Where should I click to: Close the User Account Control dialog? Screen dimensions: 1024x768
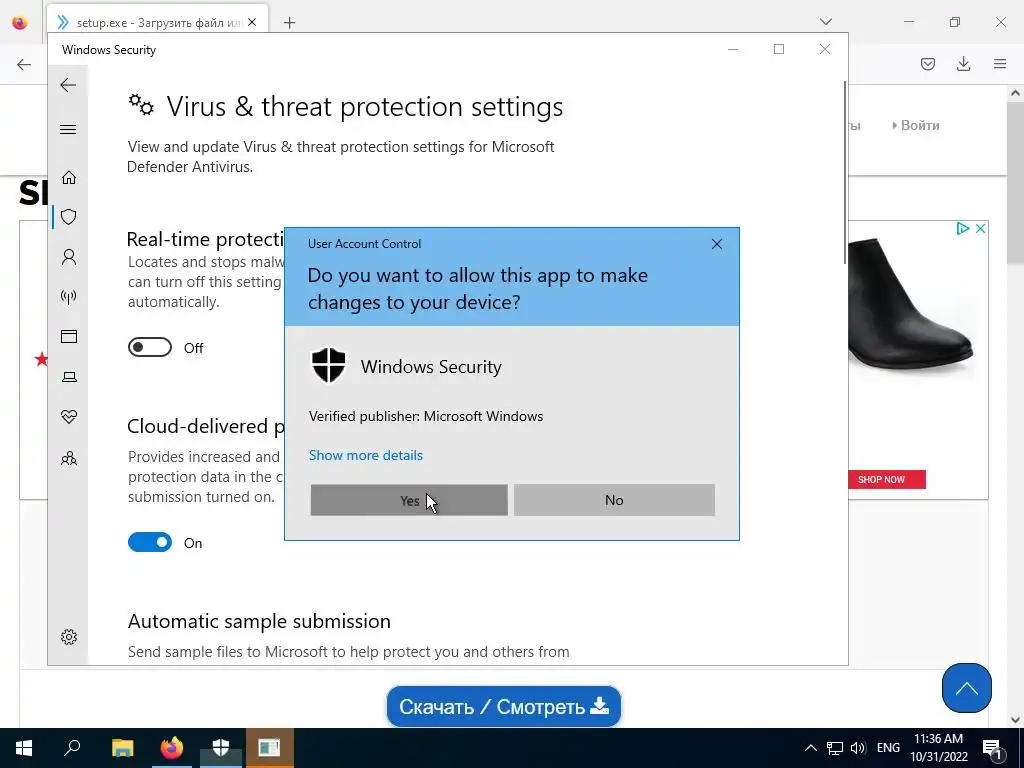pyautogui.click(x=716, y=244)
